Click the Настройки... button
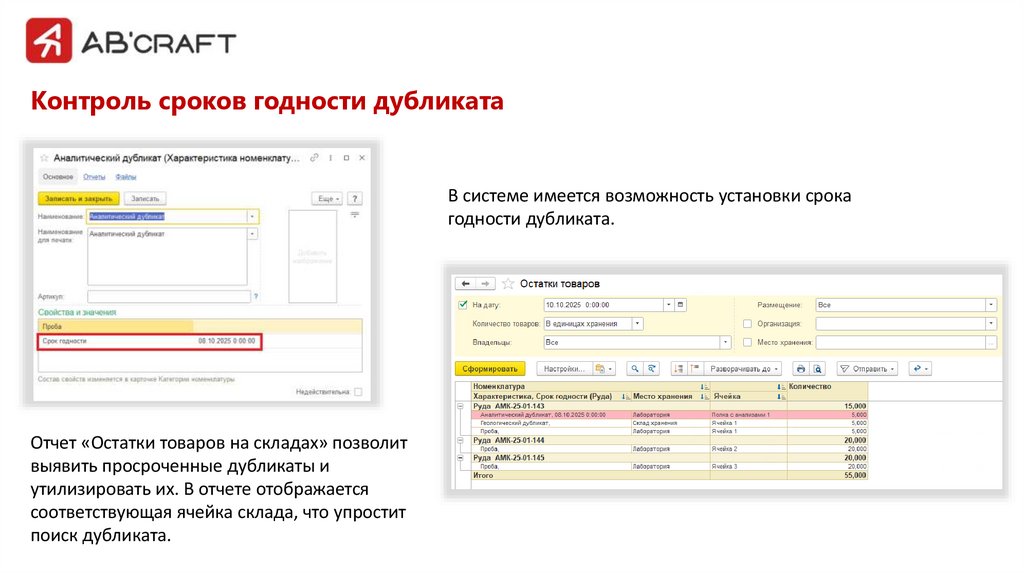Screen dimensions: 1024x574 click(x=564, y=369)
